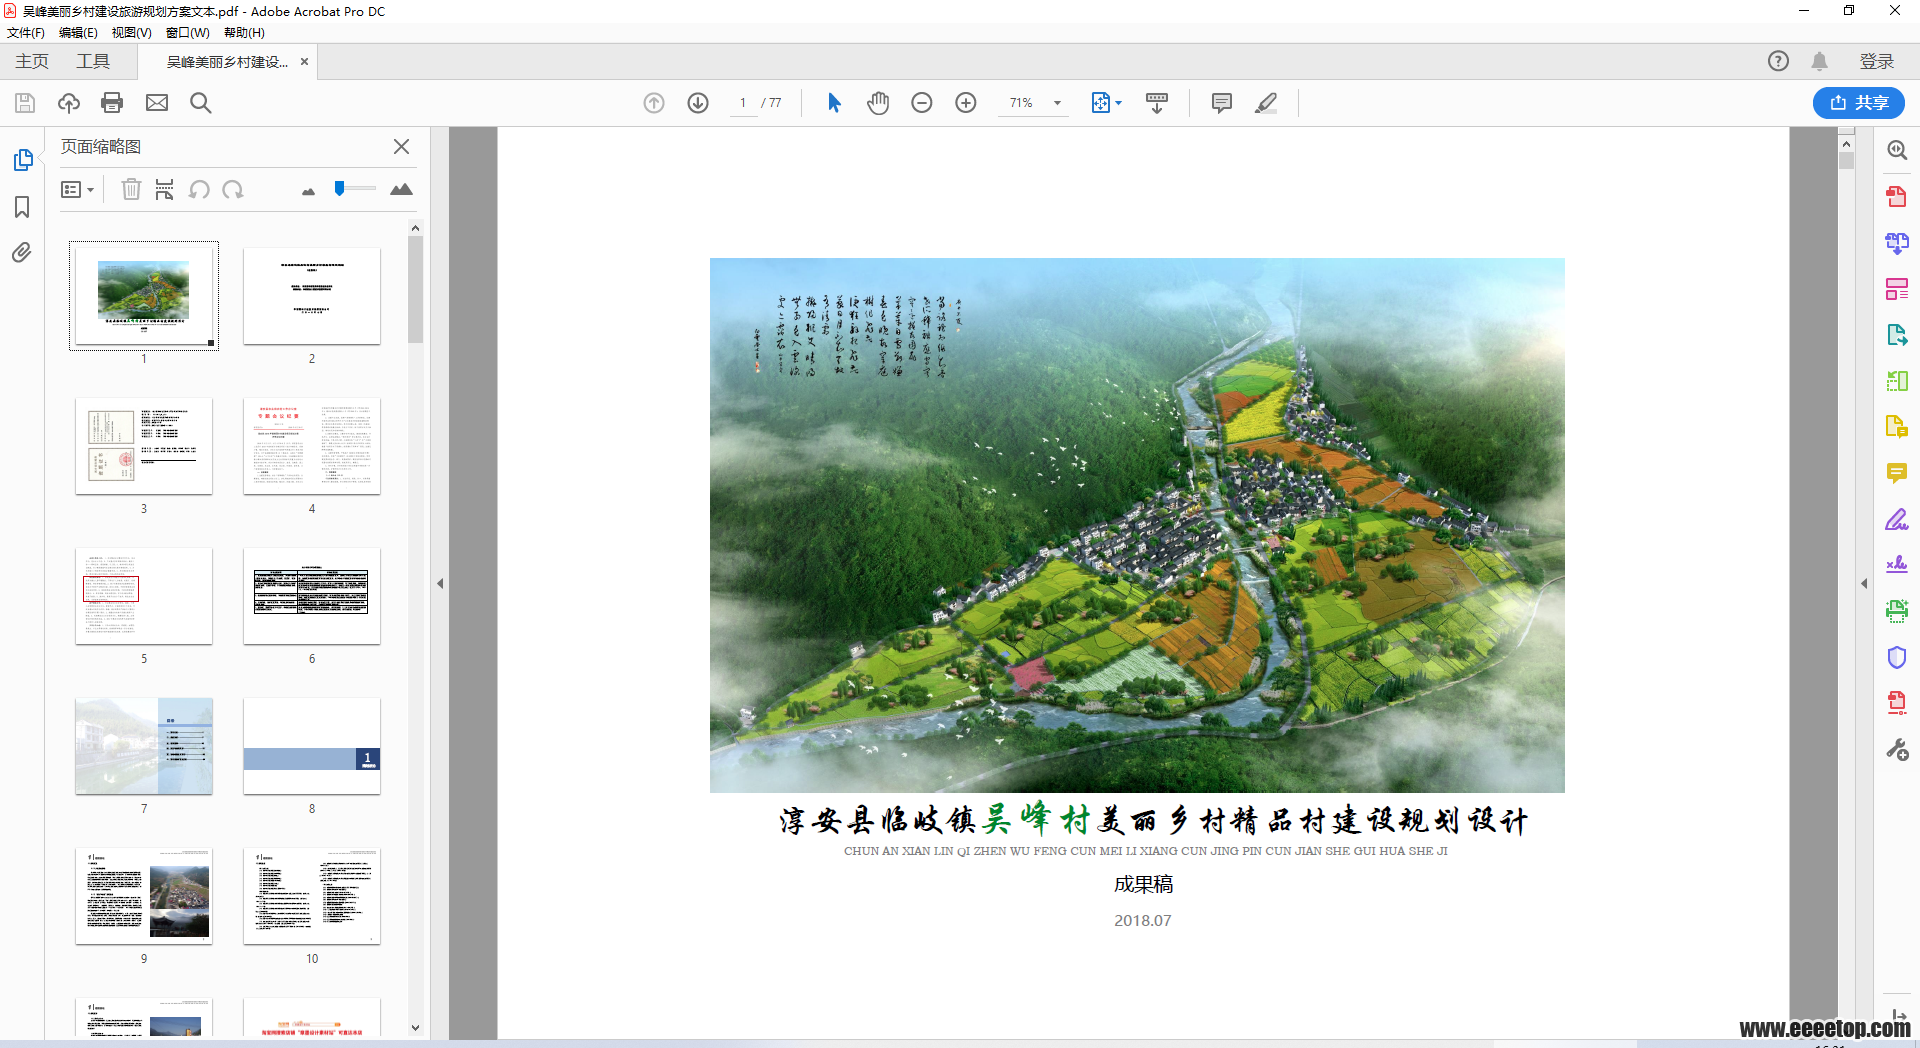Switch to the 主页 tab
Viewport: 1920px width, 1048px height.
pyautogui.click(x=32, y=62)
